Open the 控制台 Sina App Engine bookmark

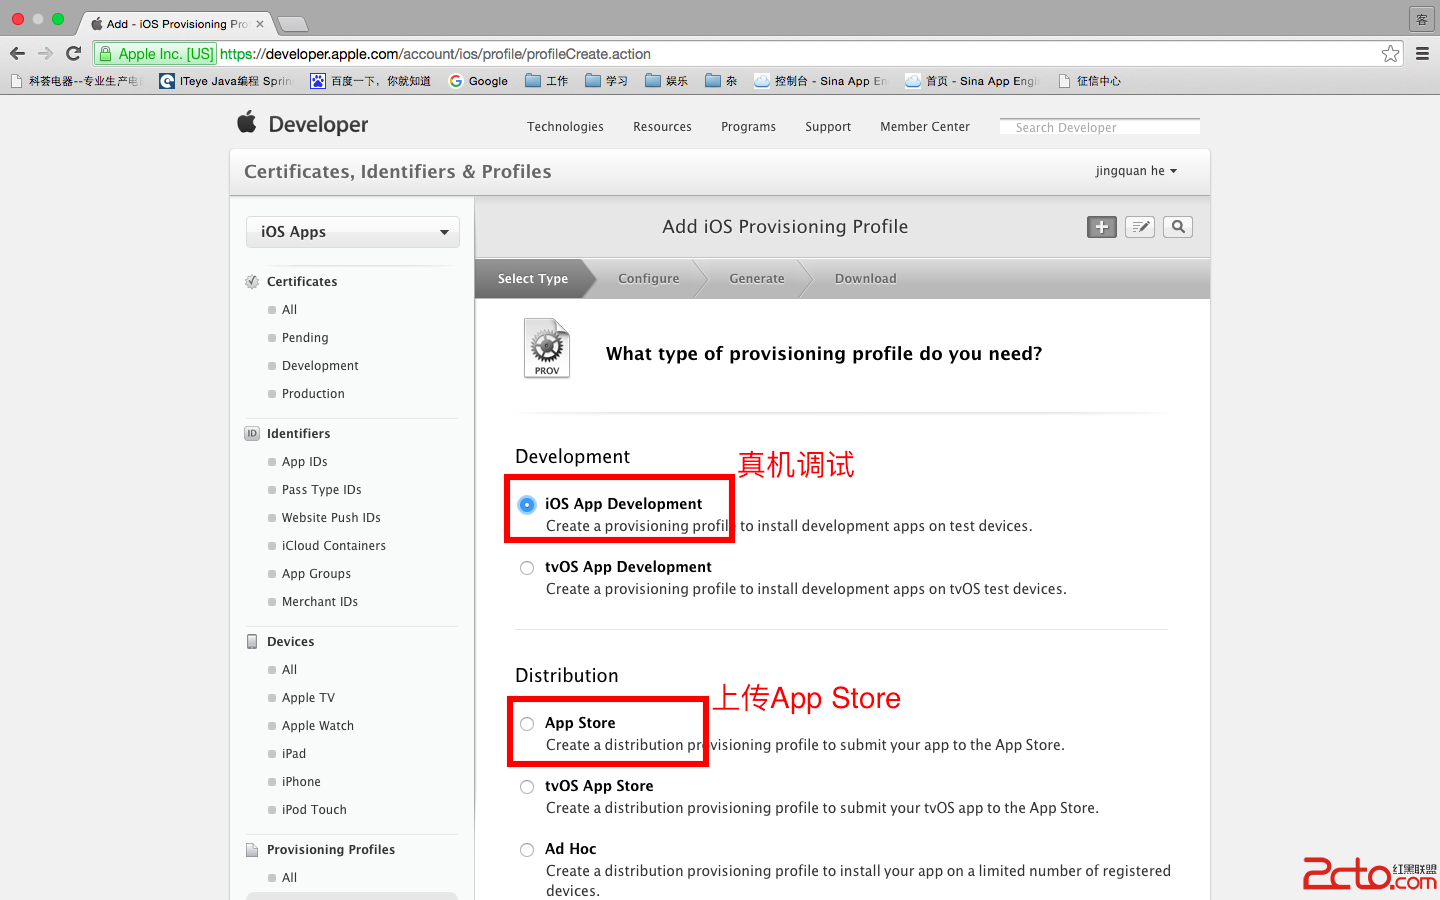click(821, 81)
